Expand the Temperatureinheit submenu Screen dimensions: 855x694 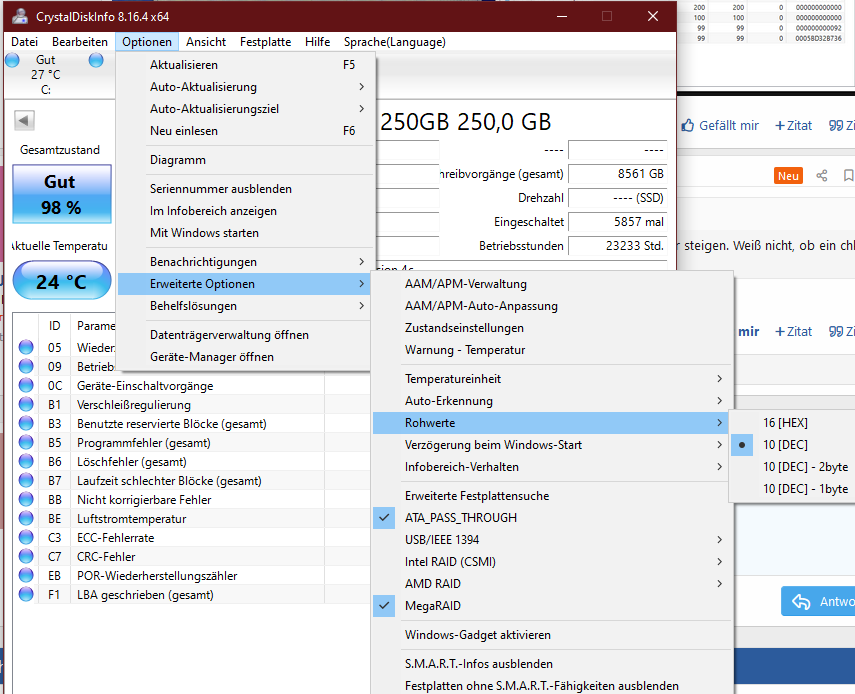tap(552, 379)
